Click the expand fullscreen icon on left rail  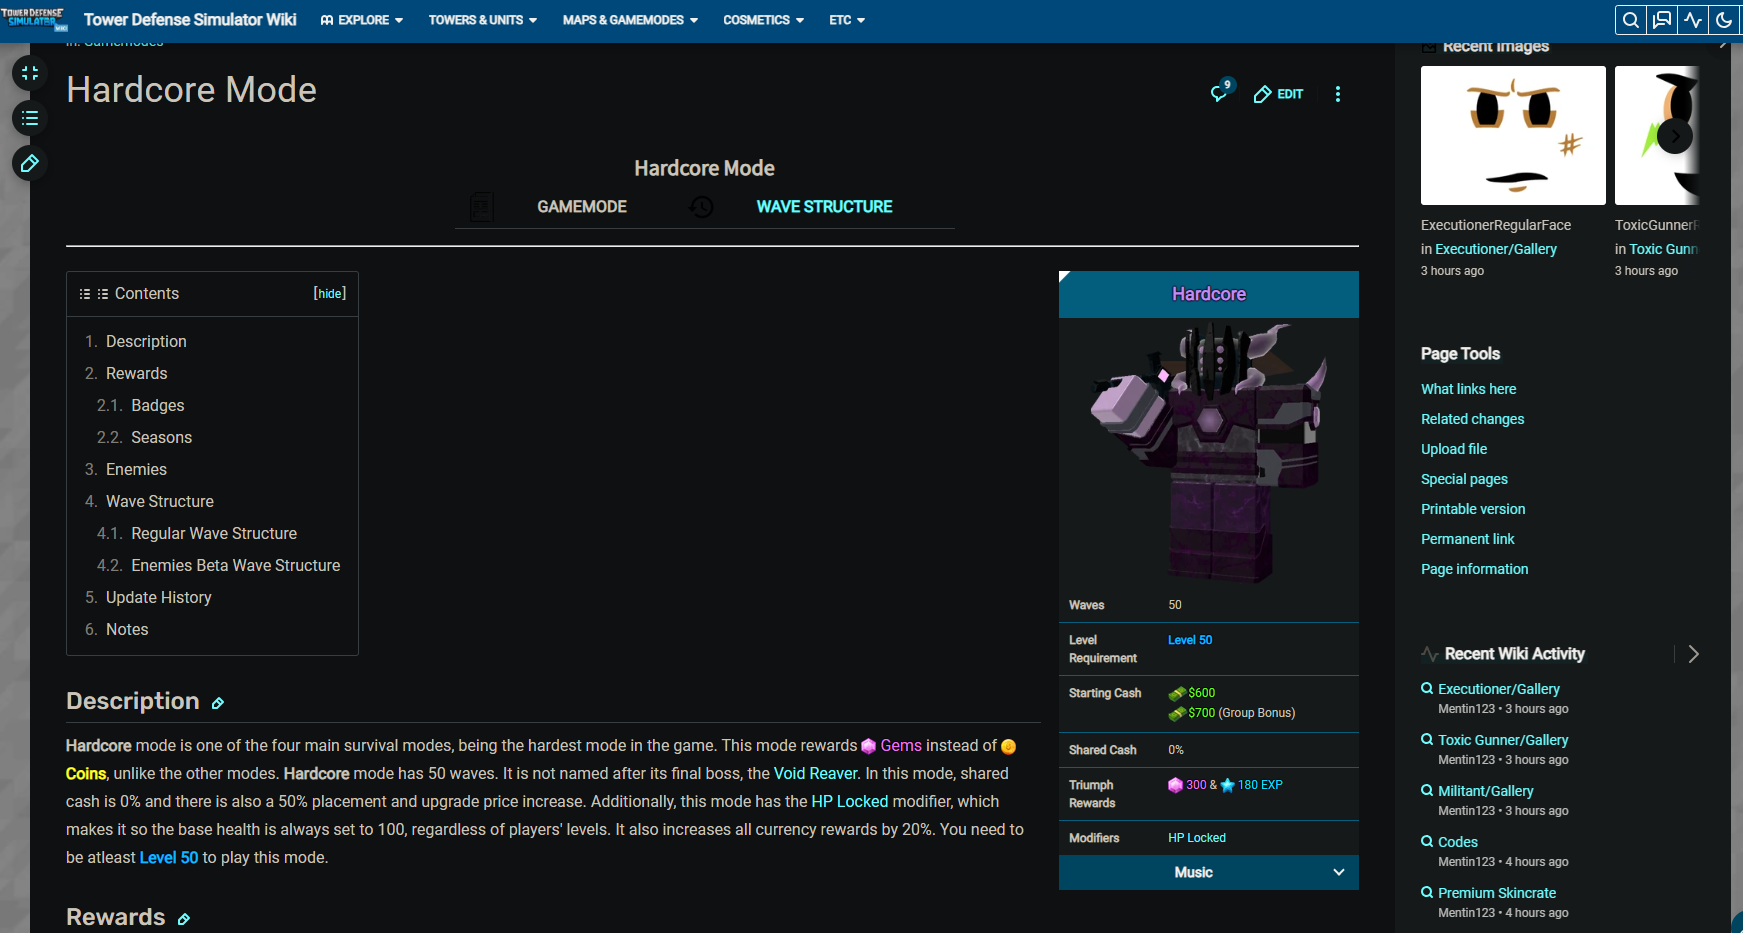pyautogui.click(x=30, y=73)
